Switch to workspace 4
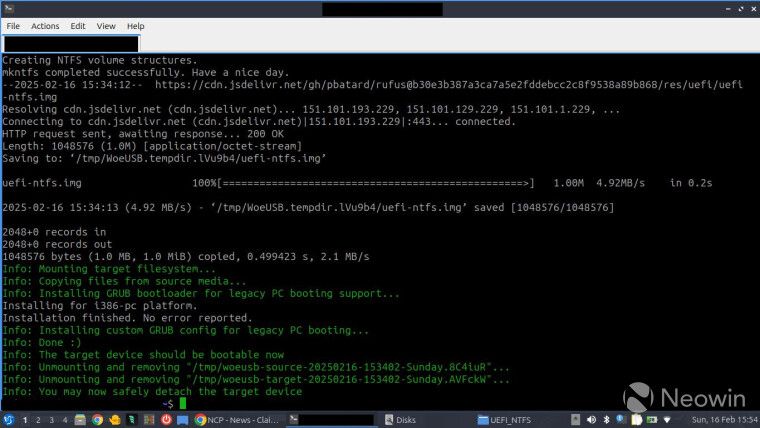The image size is (760, 428). 65,420
